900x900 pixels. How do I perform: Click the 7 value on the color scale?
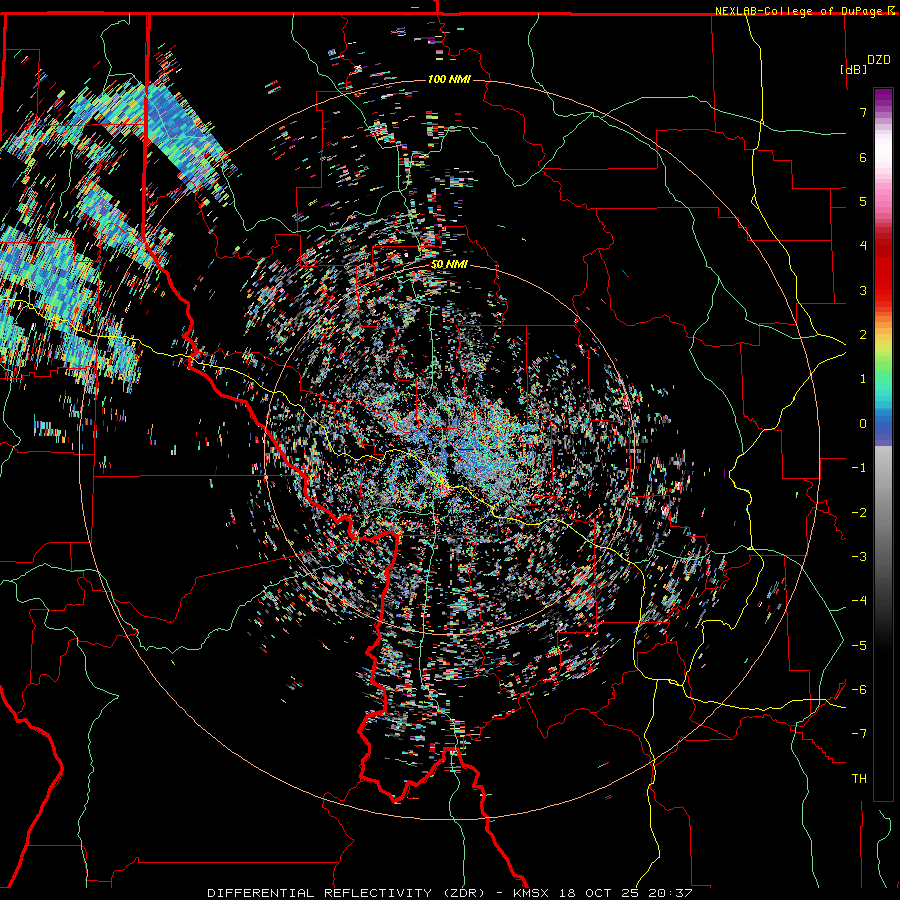[x=863, y=112]
